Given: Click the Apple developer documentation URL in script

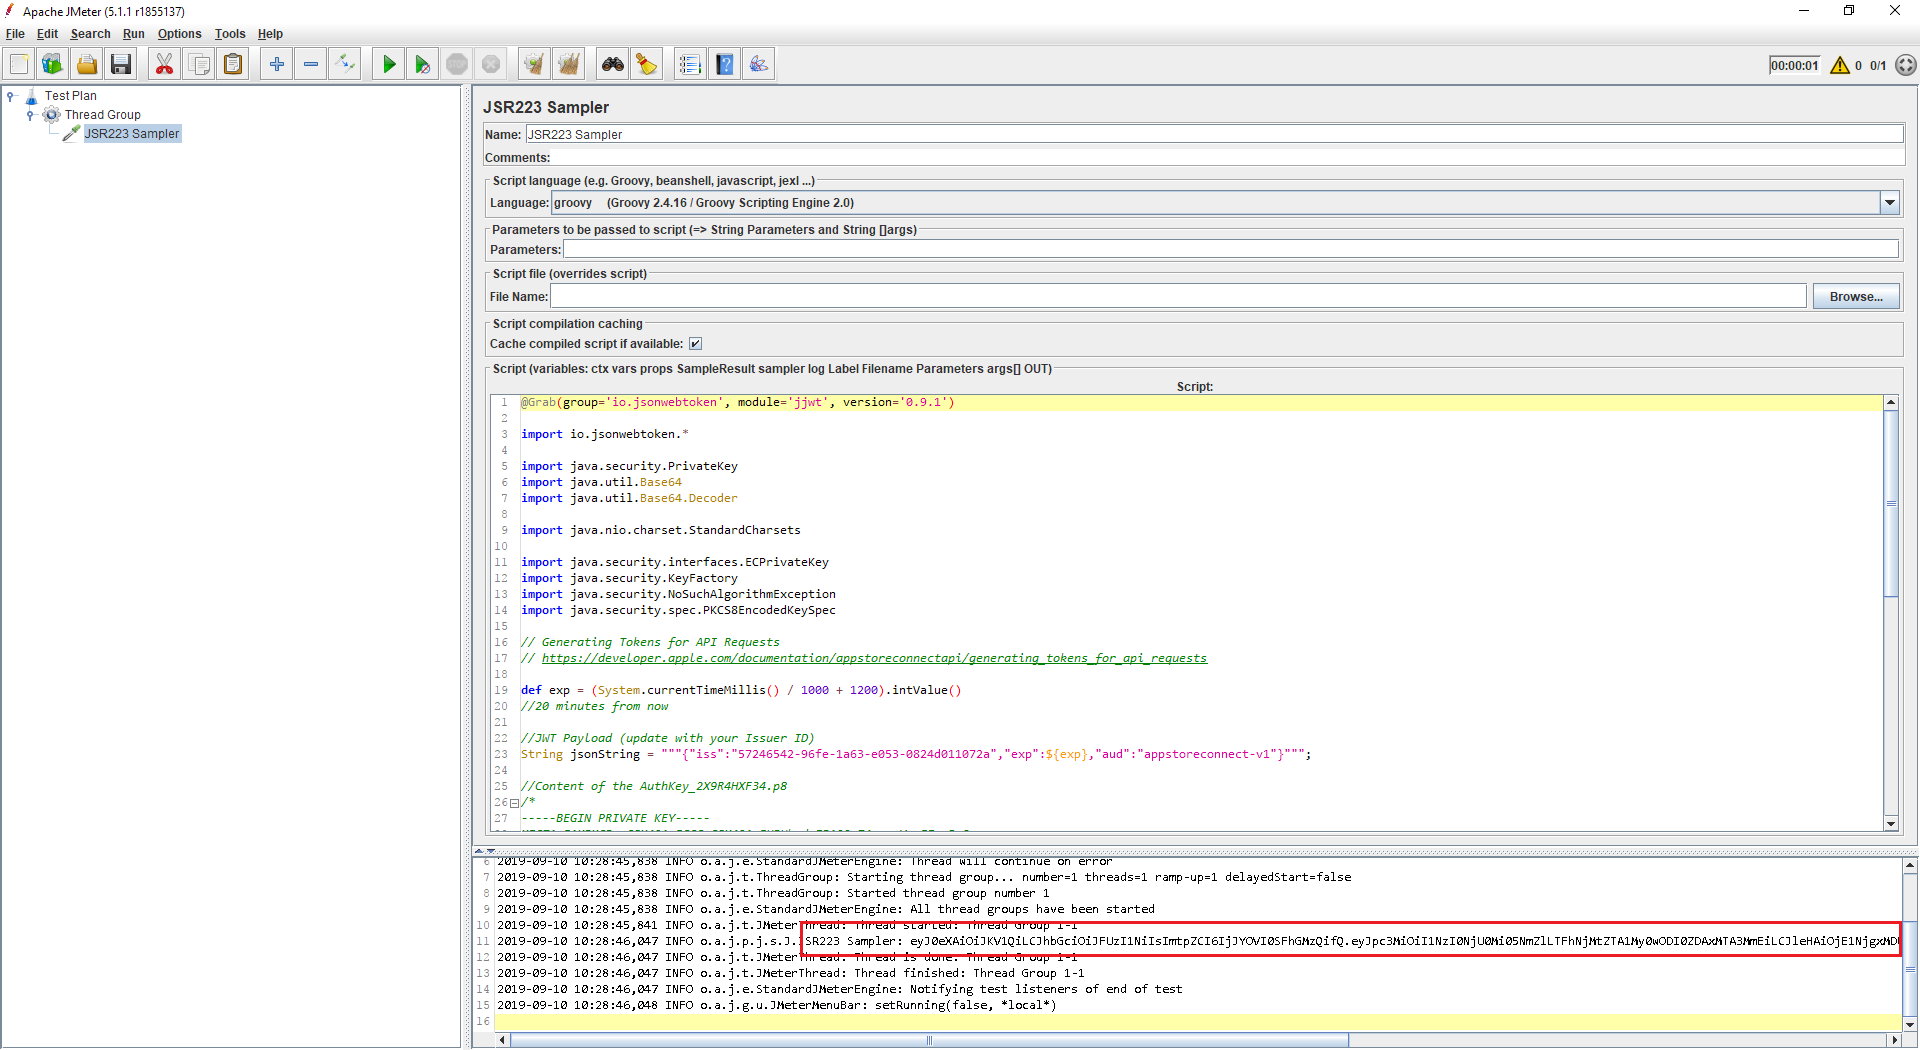Looking at the screenshot, I should click(873, 658).
